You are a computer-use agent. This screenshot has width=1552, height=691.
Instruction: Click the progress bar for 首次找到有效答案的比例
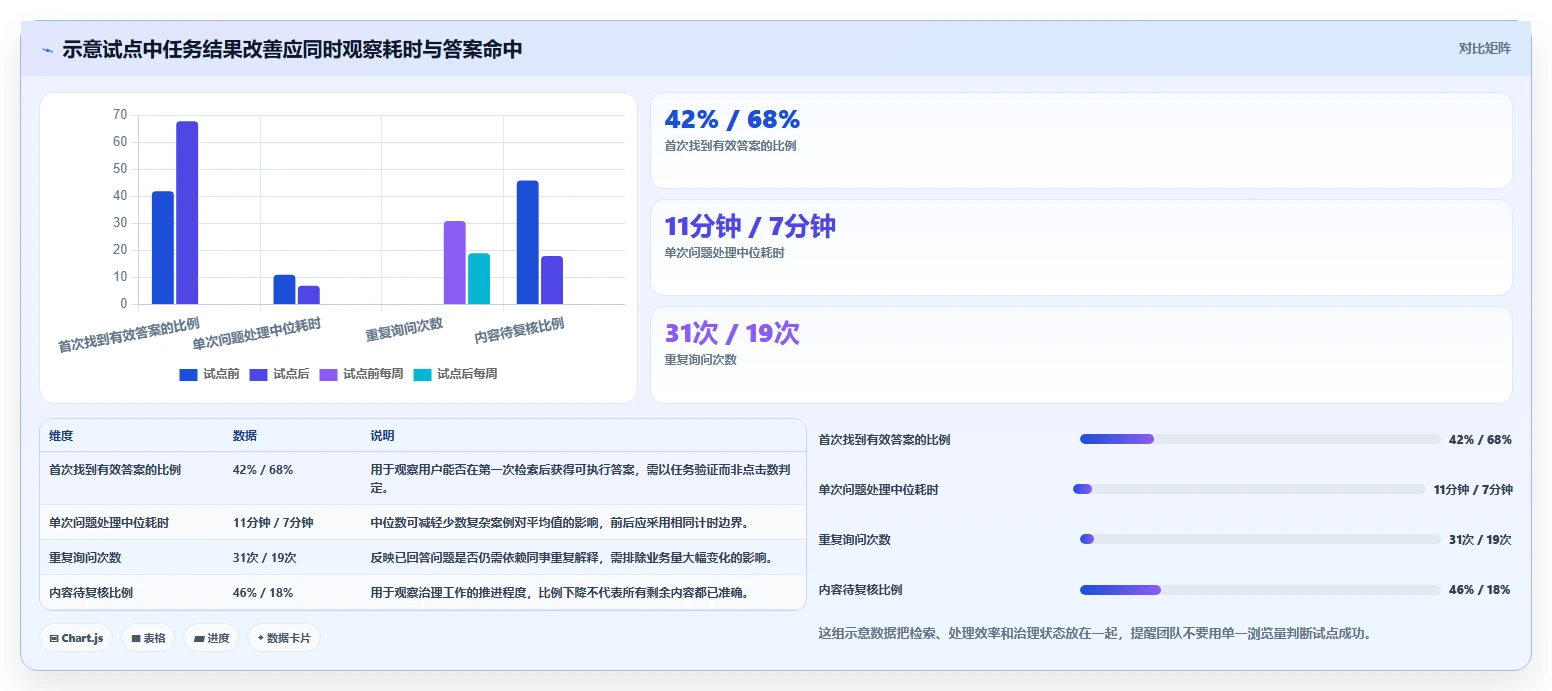pos(1260,439)
